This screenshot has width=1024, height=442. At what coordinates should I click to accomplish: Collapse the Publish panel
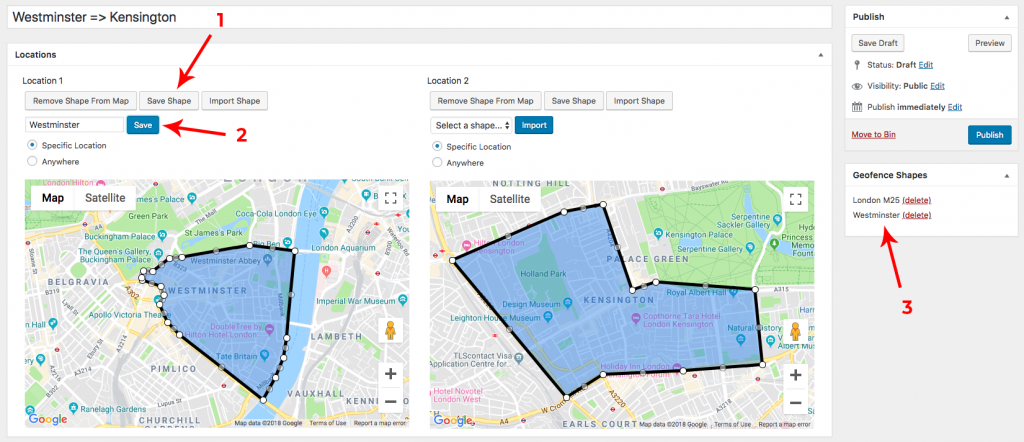tap(1005, 17)
